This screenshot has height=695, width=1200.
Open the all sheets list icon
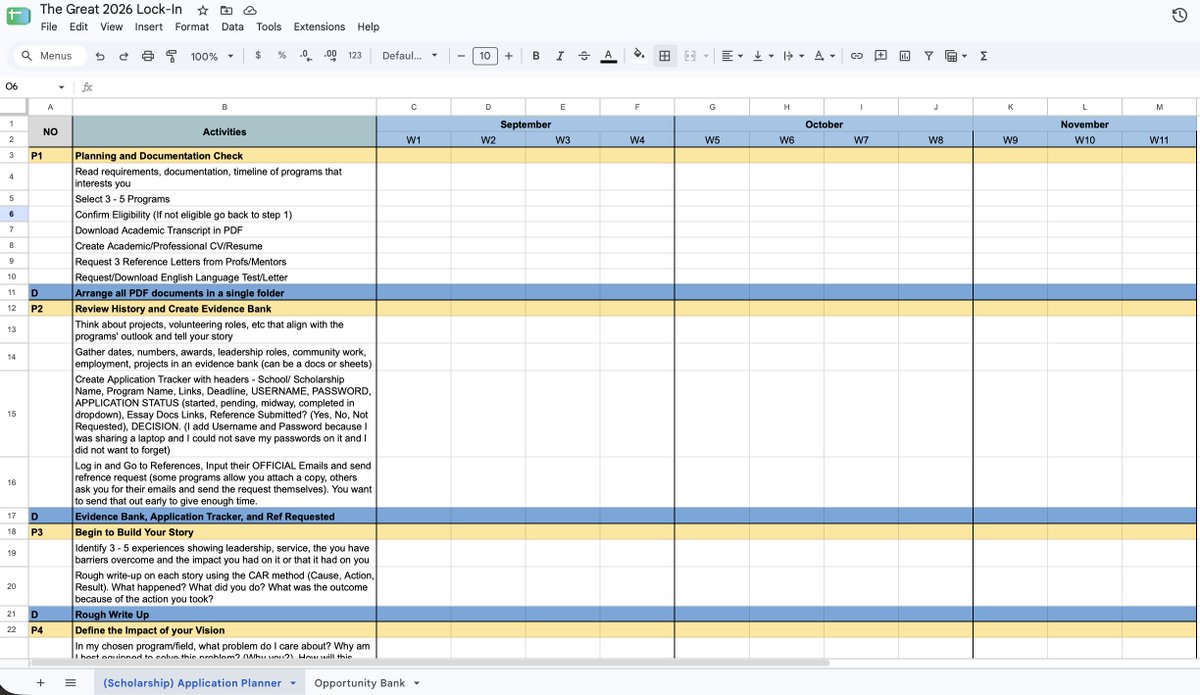coord(71,683)
